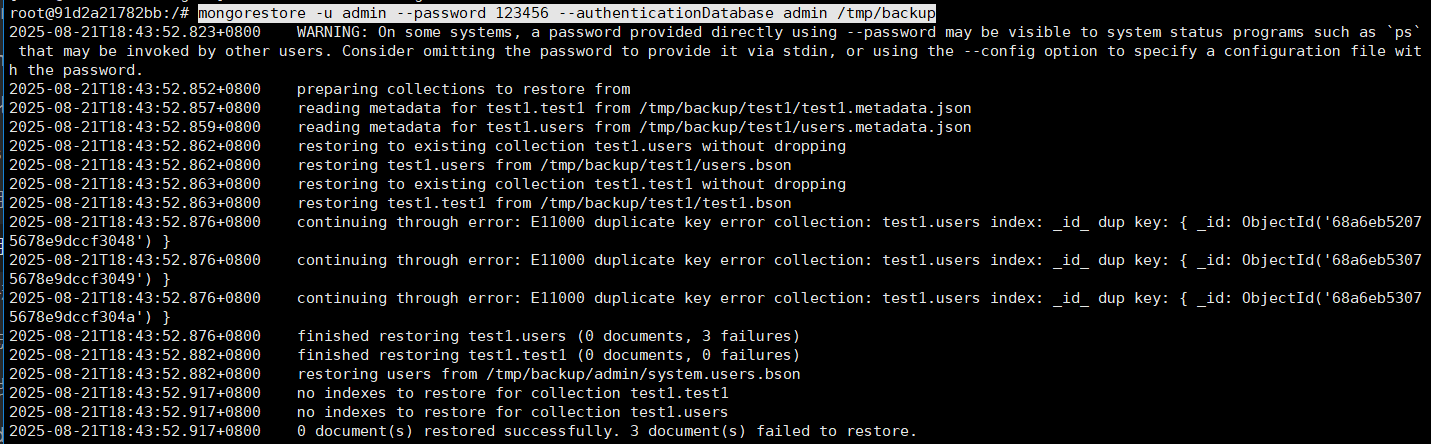Click 'no indexes to restore for collection test1.test1'
Image resolution: width=1431 pixels, height=444 pixels.
point(512,393)
